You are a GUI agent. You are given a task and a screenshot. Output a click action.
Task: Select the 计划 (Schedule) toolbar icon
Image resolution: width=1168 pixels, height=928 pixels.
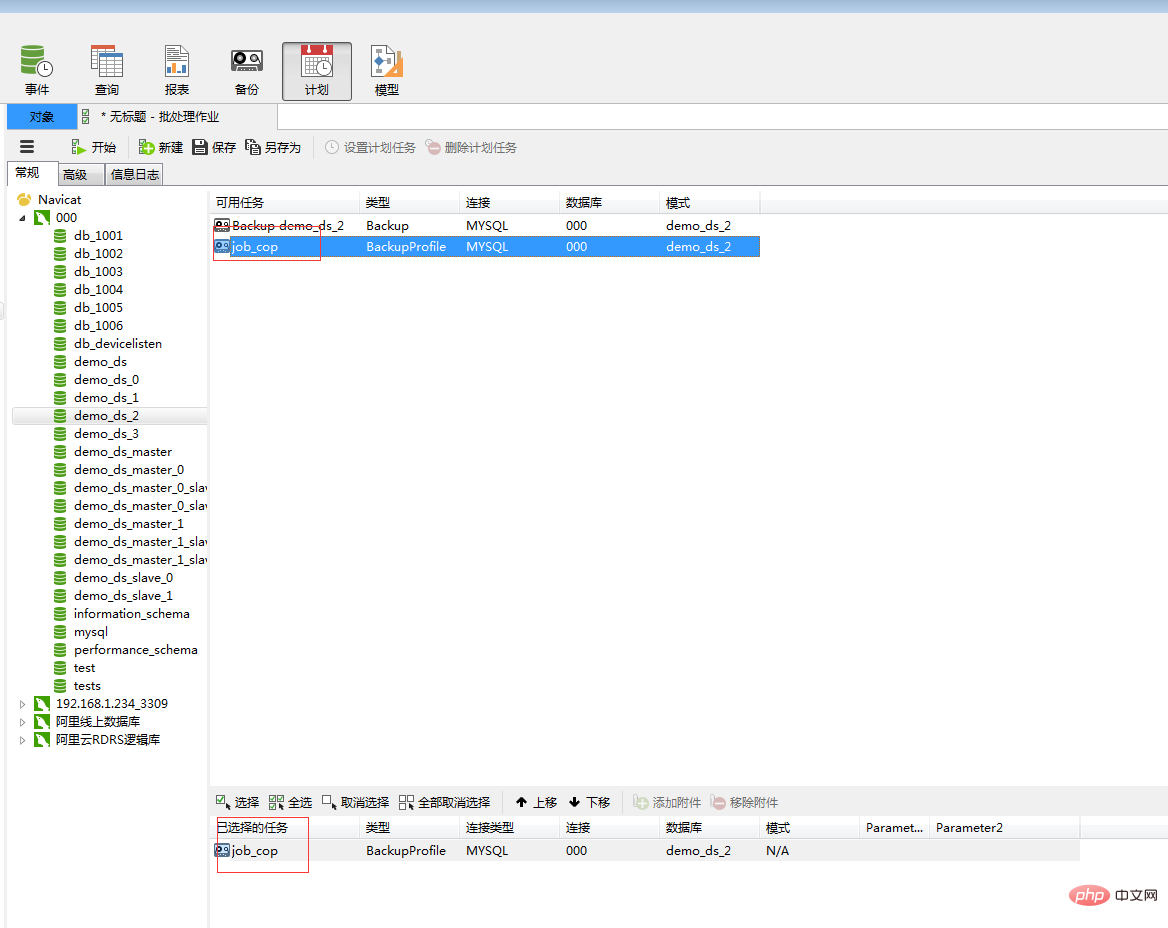click(x=317, y=71)
